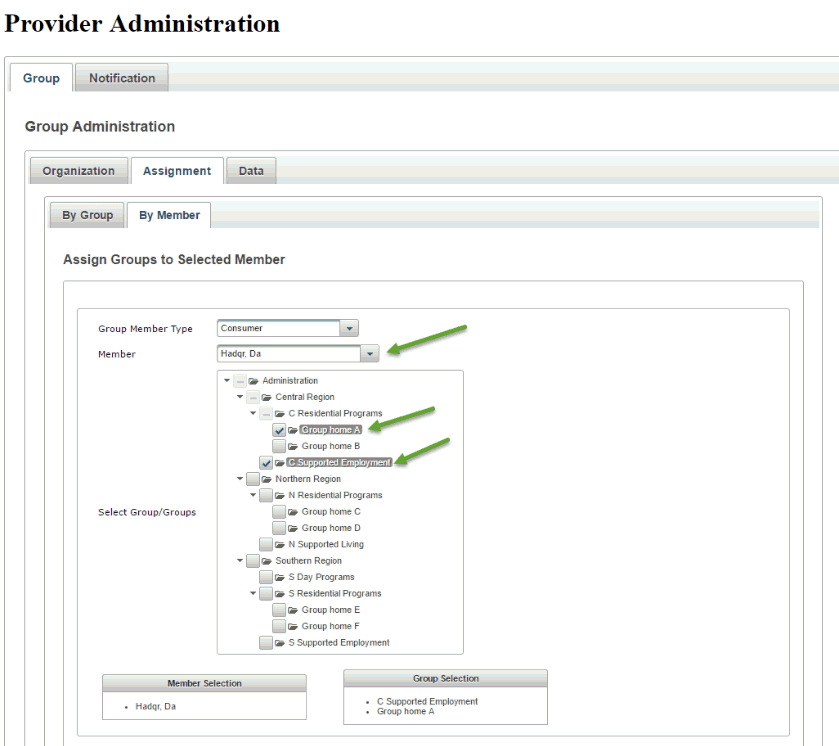Open the Data tab
The height and width of the screenshot is (746, 839).
[x=251, y=171]
